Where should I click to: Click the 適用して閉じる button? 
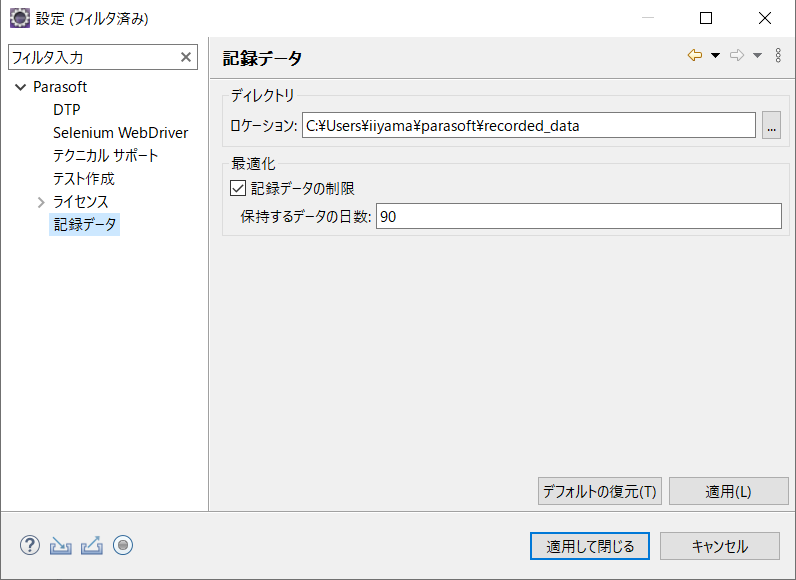(590, 546)
